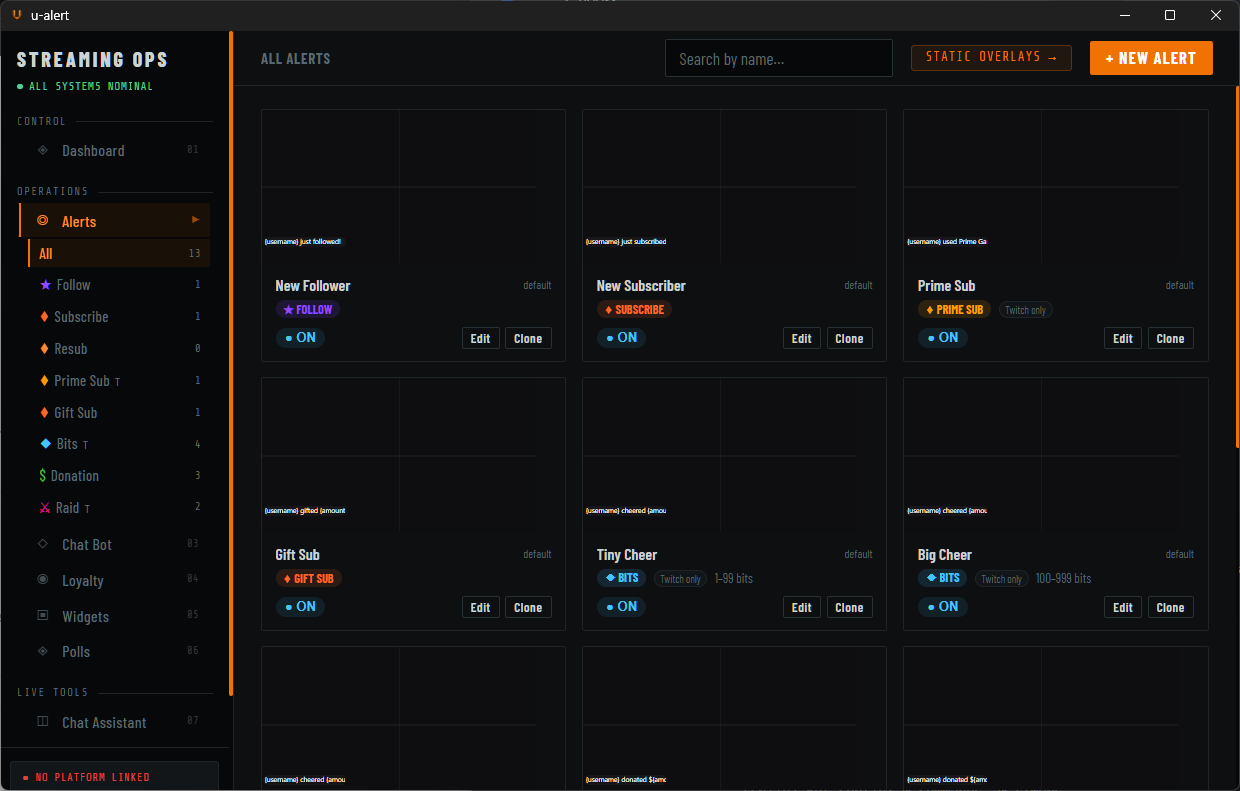This screenshot has height=791, width=1240.
Task: Open the Loyalty circle icon
Action: 43,580
